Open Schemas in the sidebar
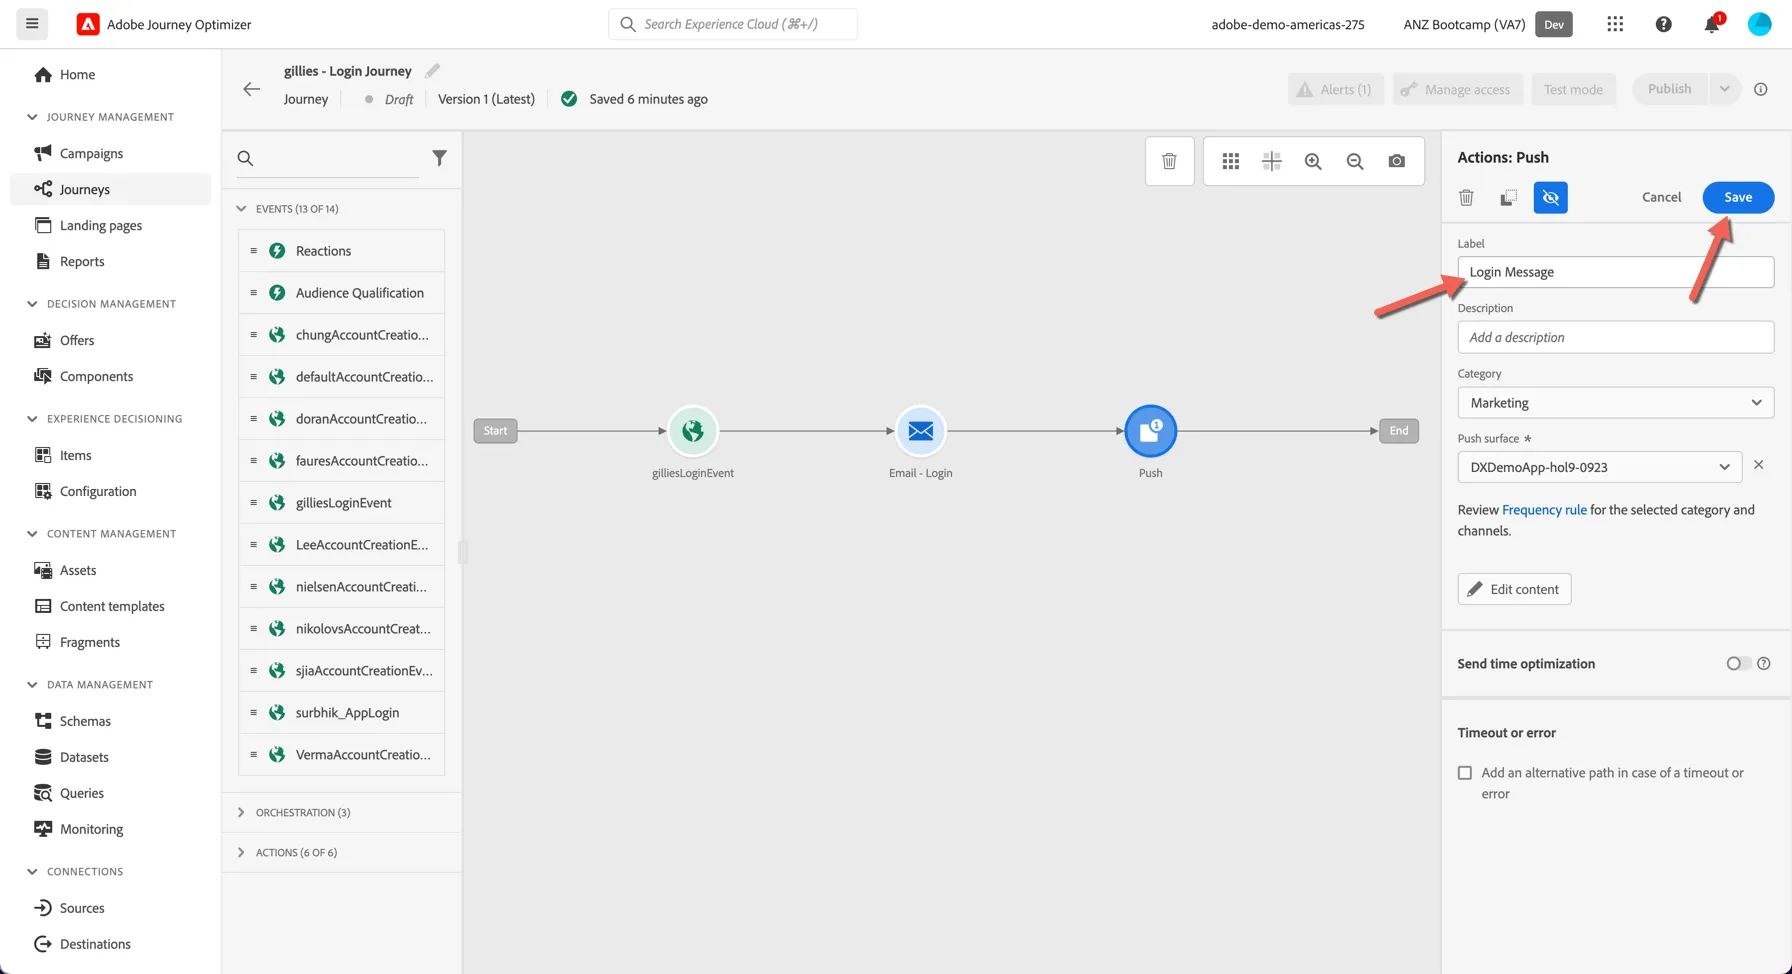Viewport: 1792px width, 974px height. (x=85, y=721)
